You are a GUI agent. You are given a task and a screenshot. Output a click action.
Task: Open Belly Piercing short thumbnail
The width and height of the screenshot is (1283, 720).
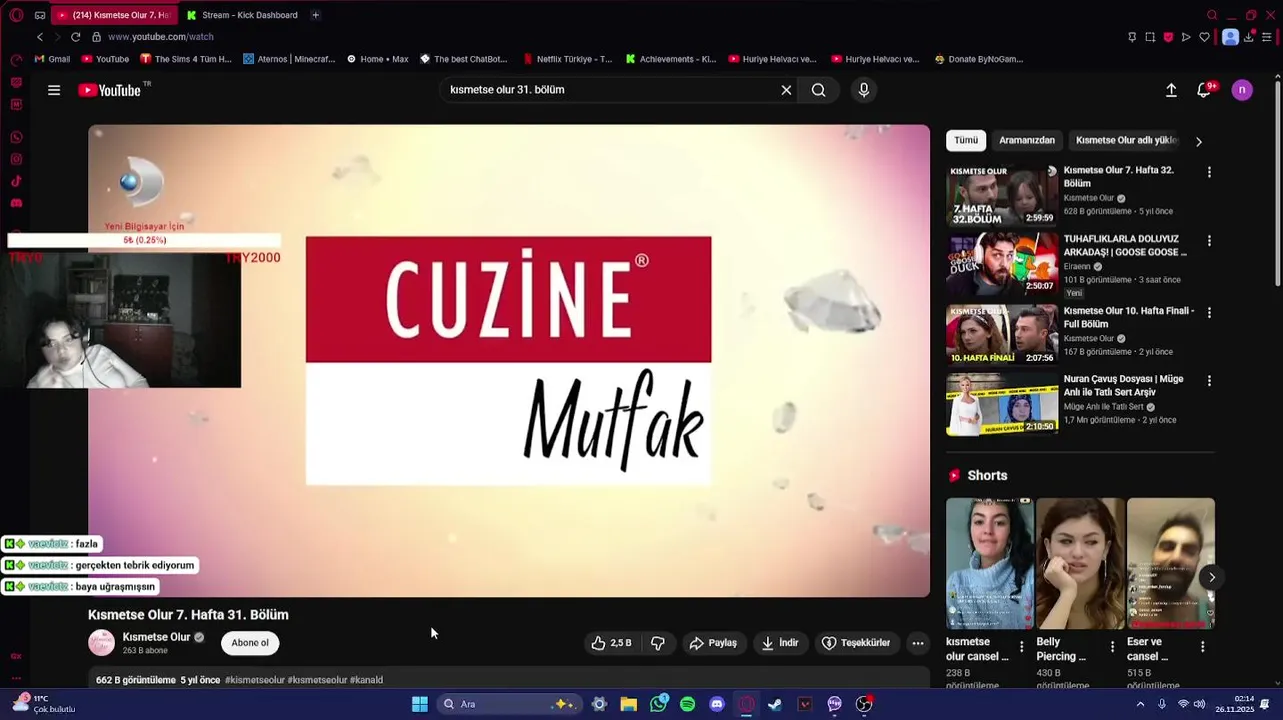(x=1080, y=563)
